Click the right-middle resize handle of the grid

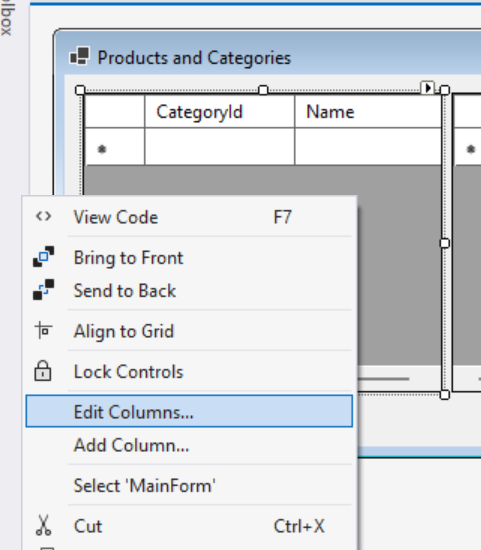[445, 243]
